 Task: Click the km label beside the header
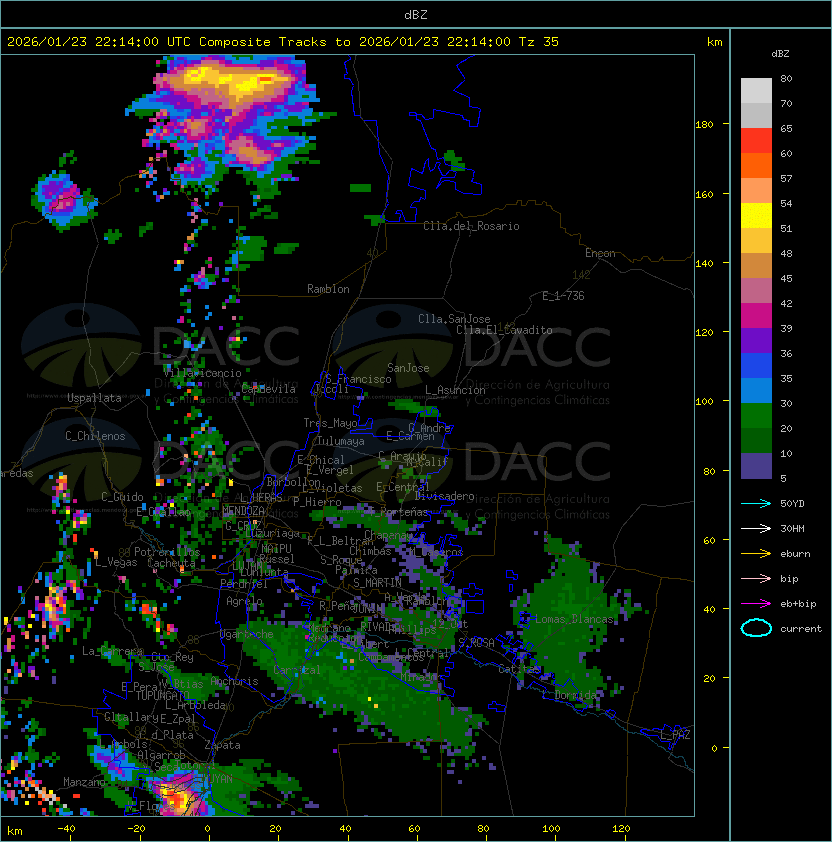click(714, 42)
